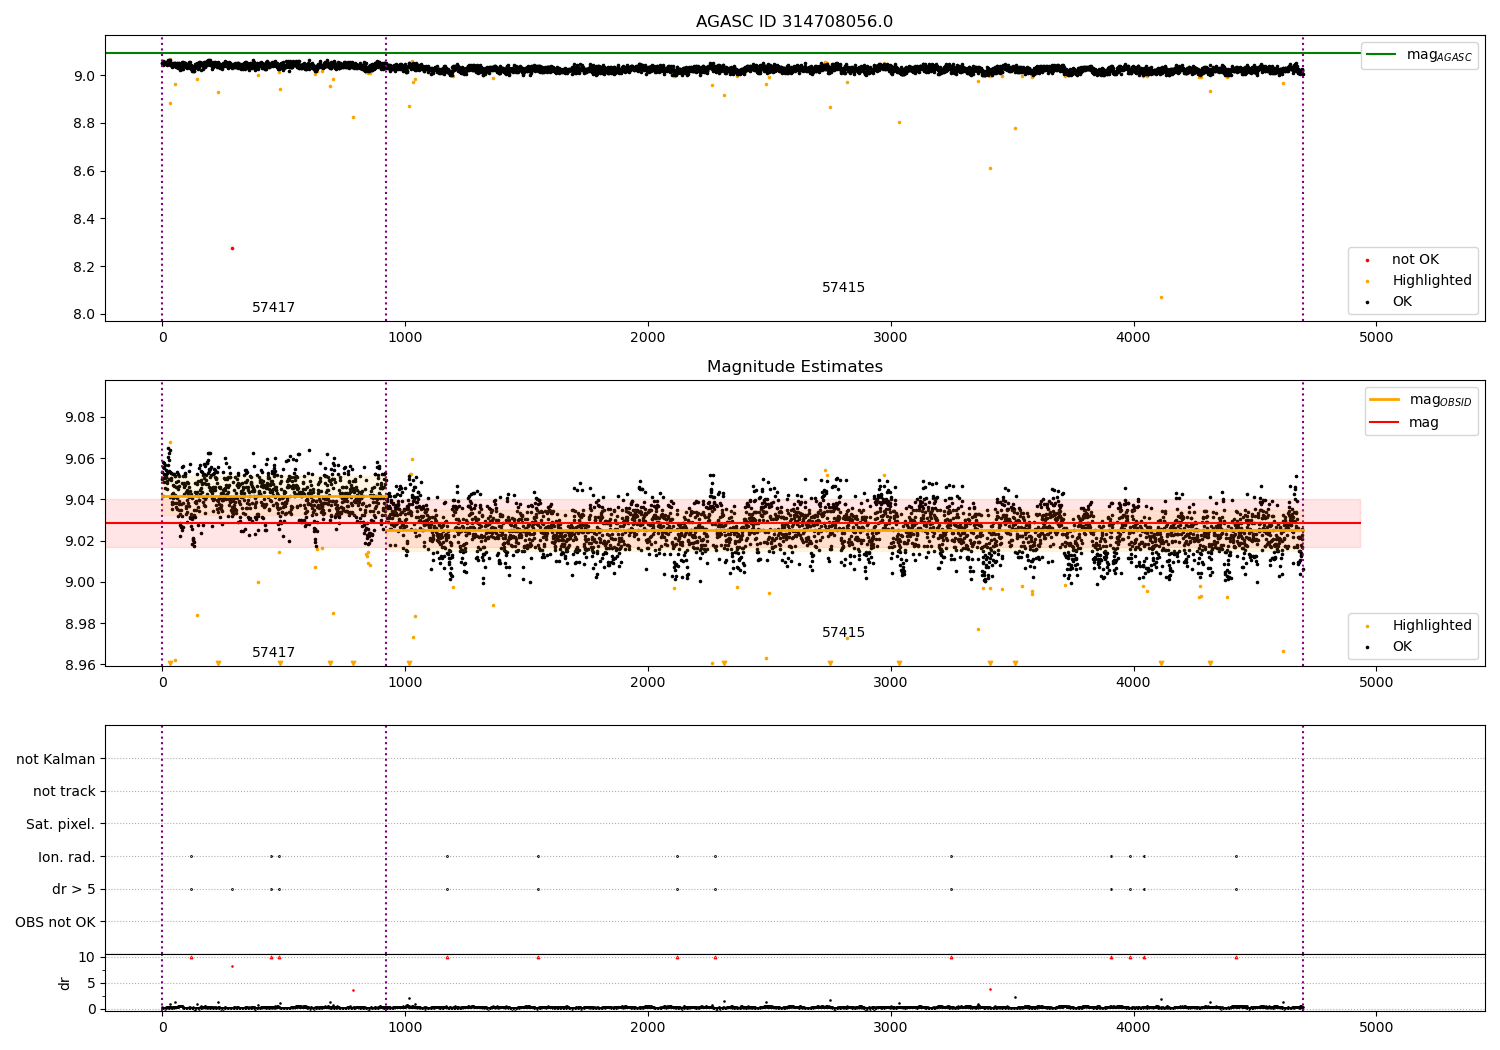Click the "5" tick on dr axis
The image size is (1500, 1050).
[91, 983]
